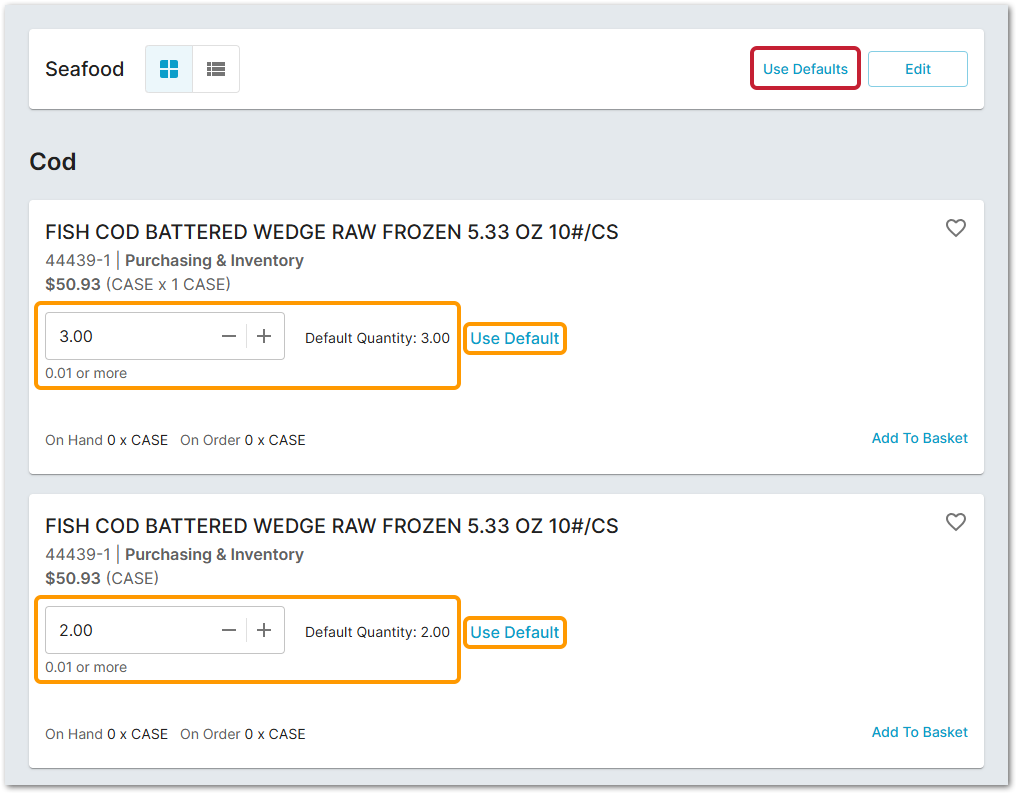The image size is (1017, 794).
Task: Apply Use Default beside Default Quantity 3.00
Action: coord(515,338)
